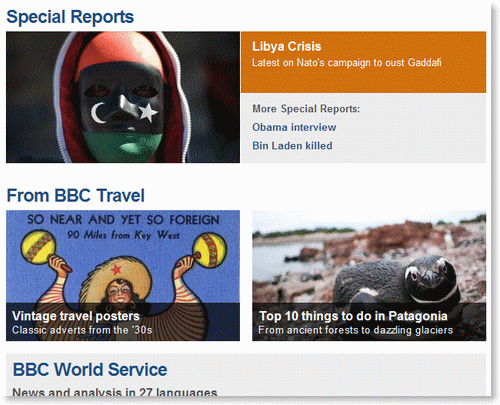
Task: Click the 'More Special Reports:' label
Action: pos(306,109)
